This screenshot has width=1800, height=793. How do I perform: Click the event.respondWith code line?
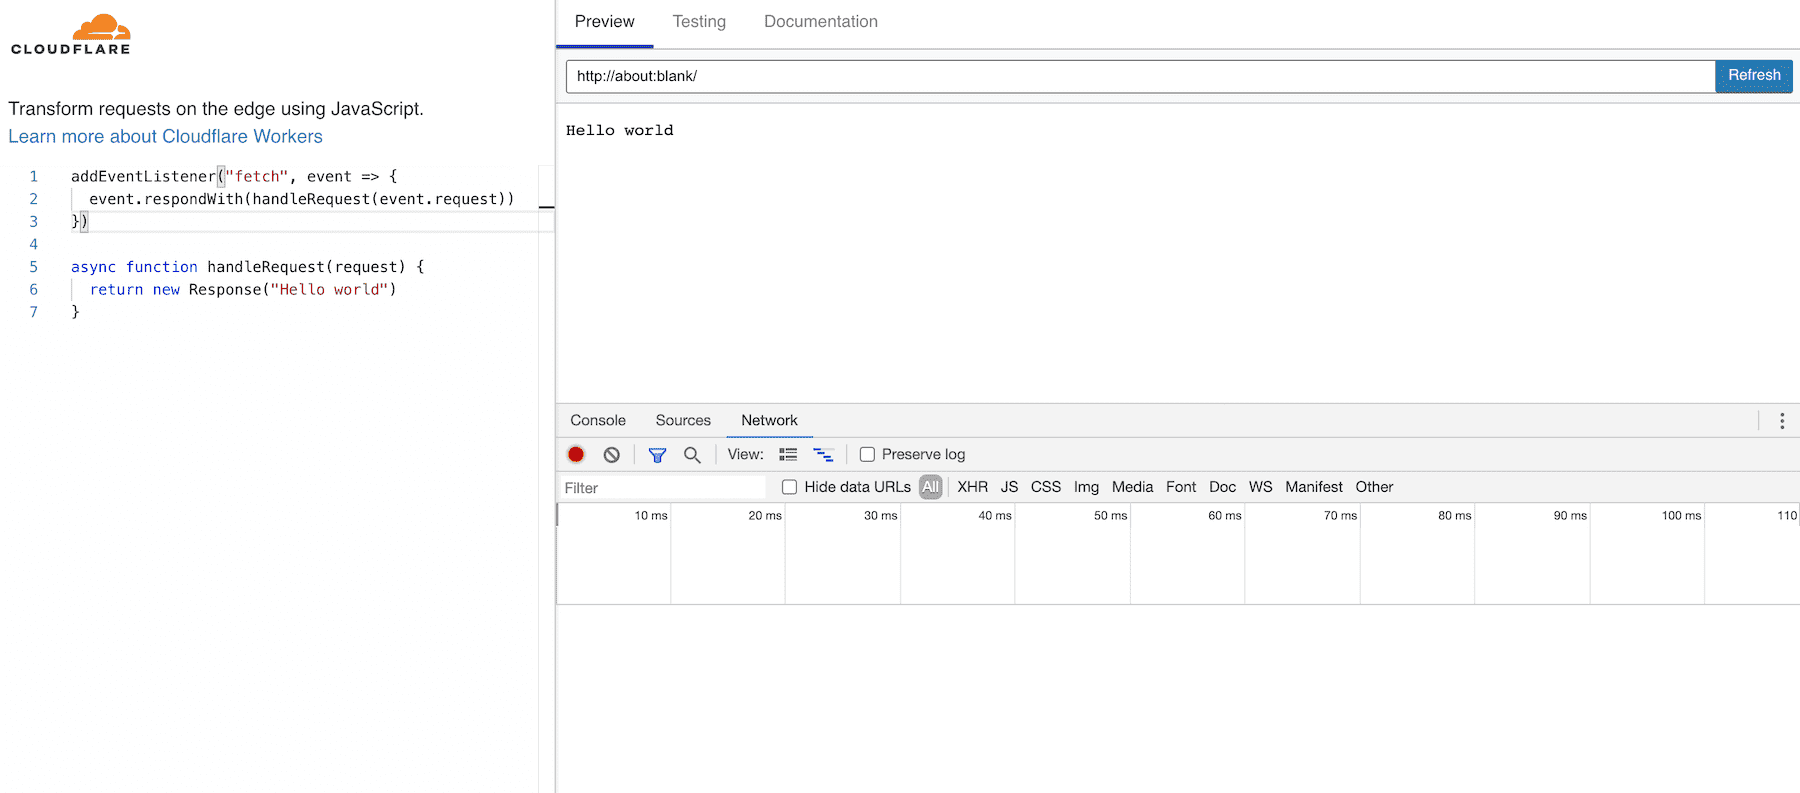coord(302,199)
